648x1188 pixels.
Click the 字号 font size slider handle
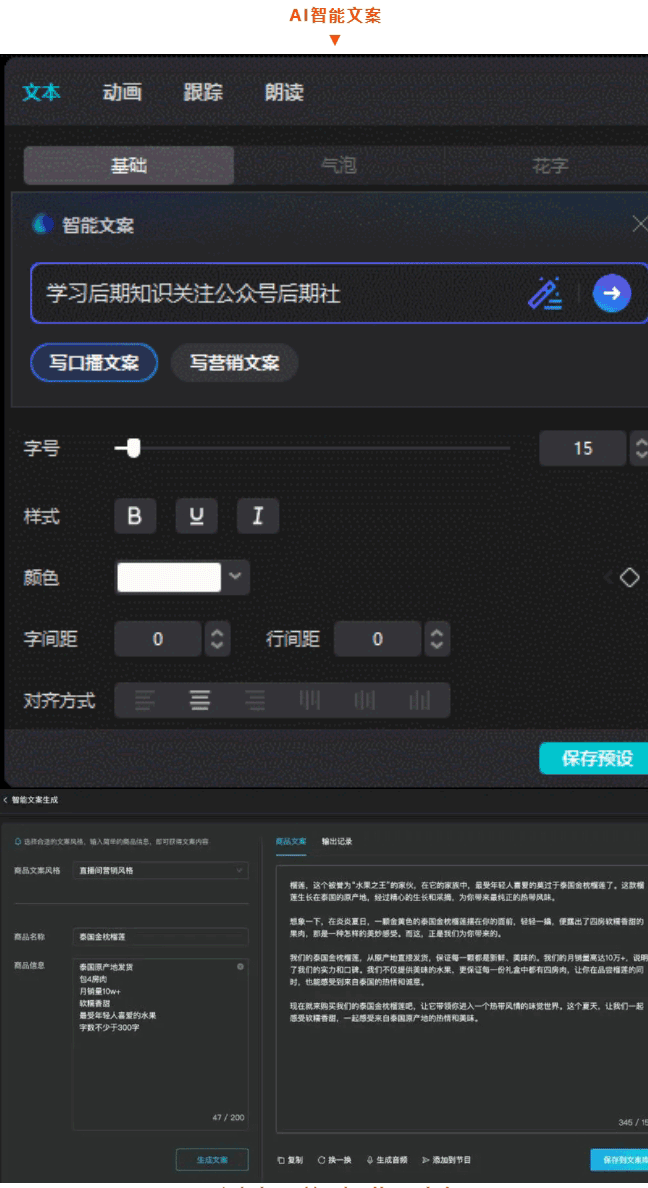(x=133, y=448)
